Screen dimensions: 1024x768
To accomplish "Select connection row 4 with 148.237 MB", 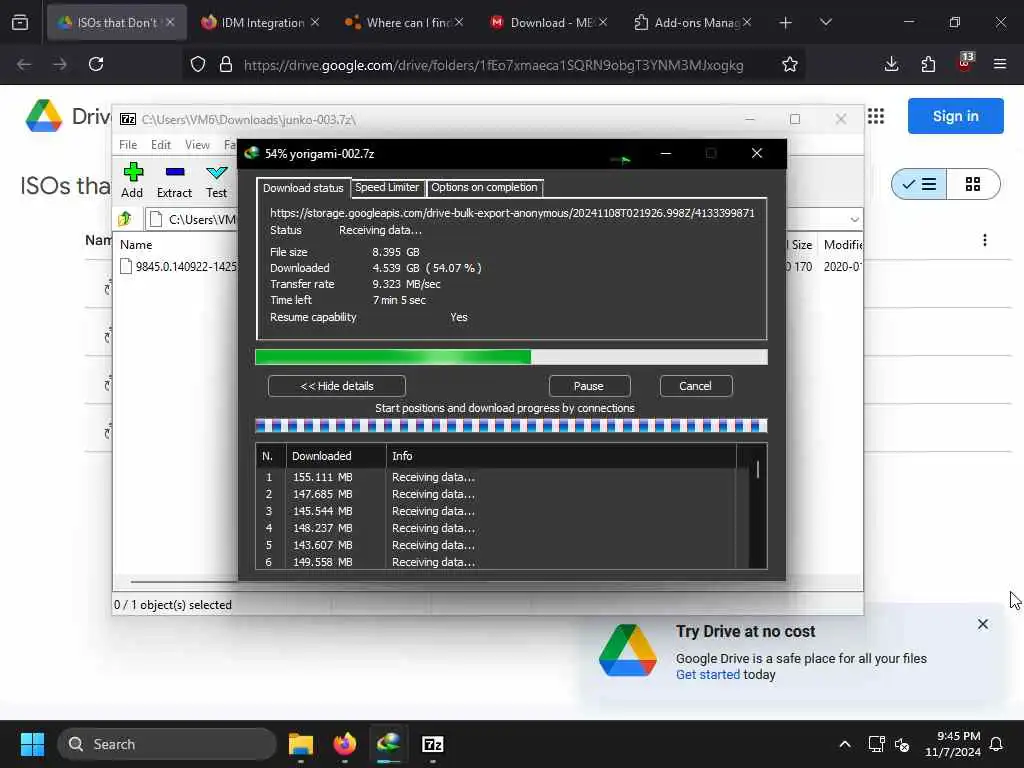I will pyautogui.click(x=496, y=528).
